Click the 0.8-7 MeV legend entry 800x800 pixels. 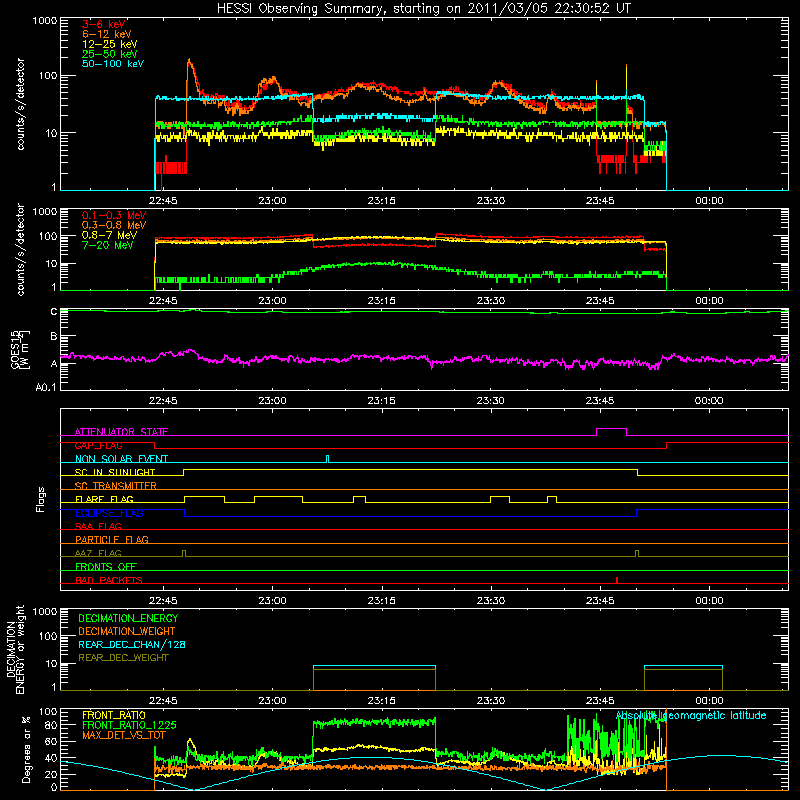pyautogui.click(x=109, y=235)
